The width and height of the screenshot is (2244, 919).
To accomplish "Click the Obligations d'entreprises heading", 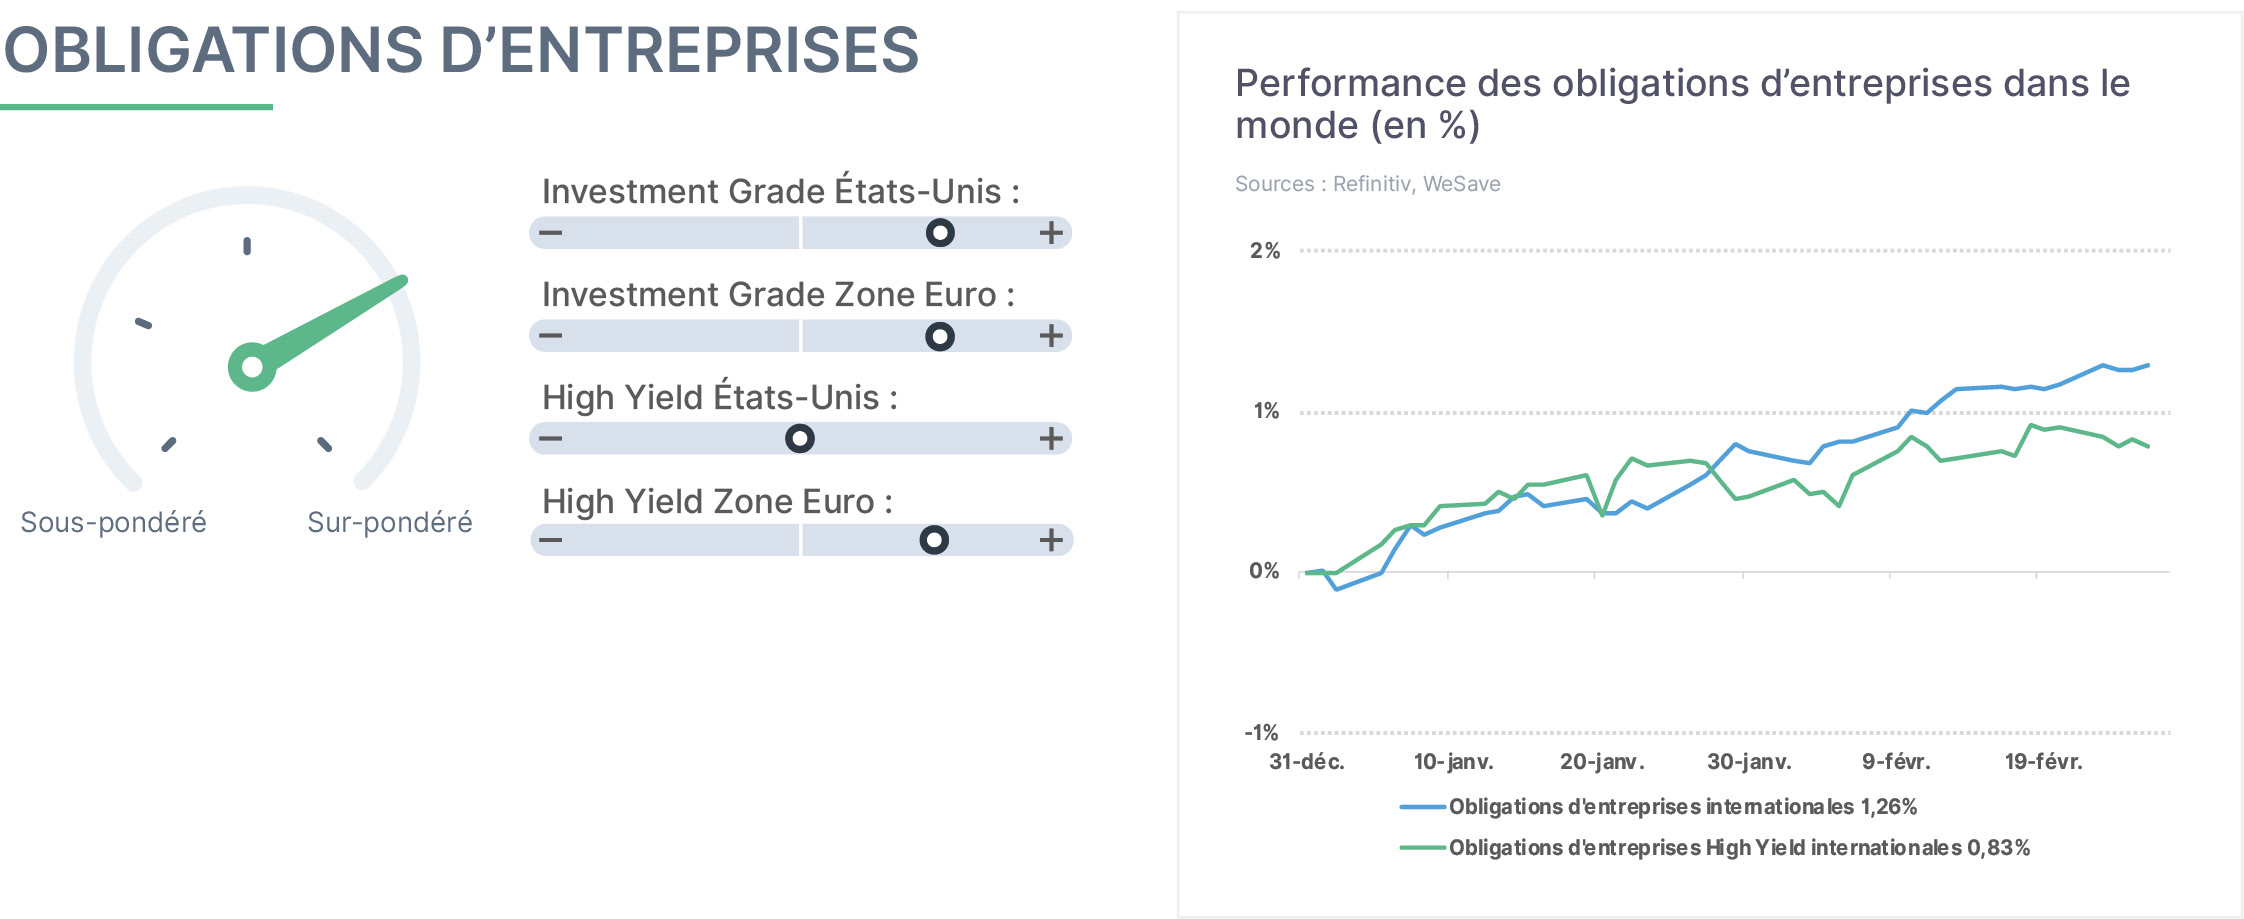I will point(461,50).
